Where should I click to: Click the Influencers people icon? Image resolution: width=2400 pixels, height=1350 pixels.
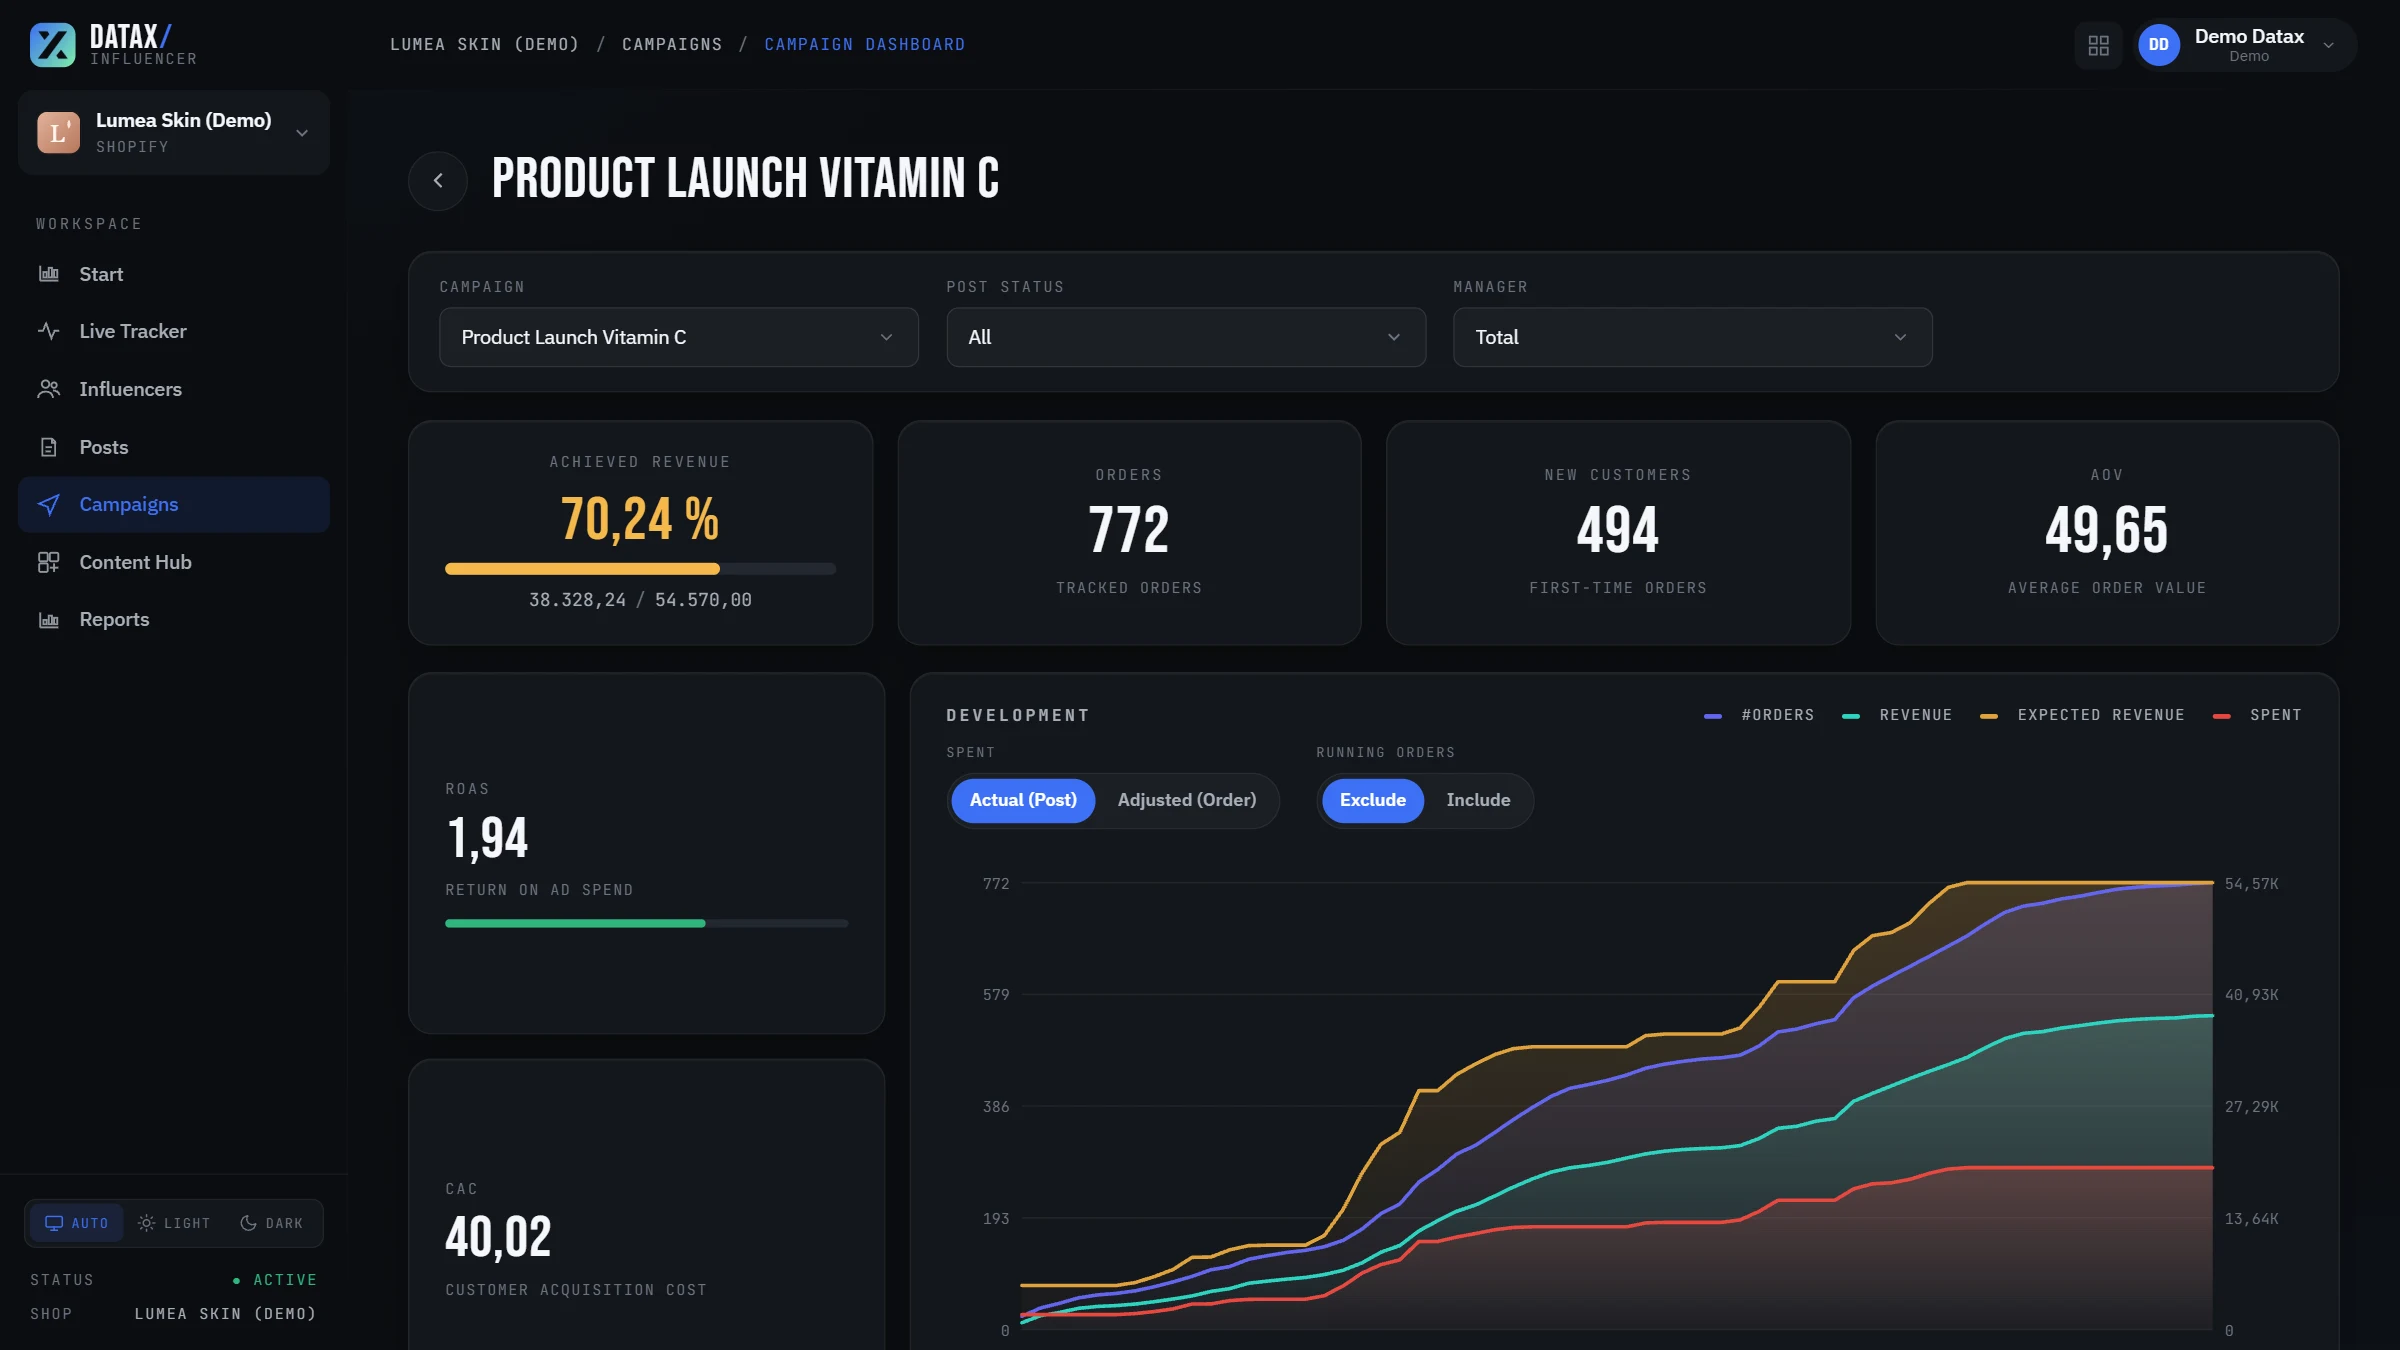click(x=49, y=389)
